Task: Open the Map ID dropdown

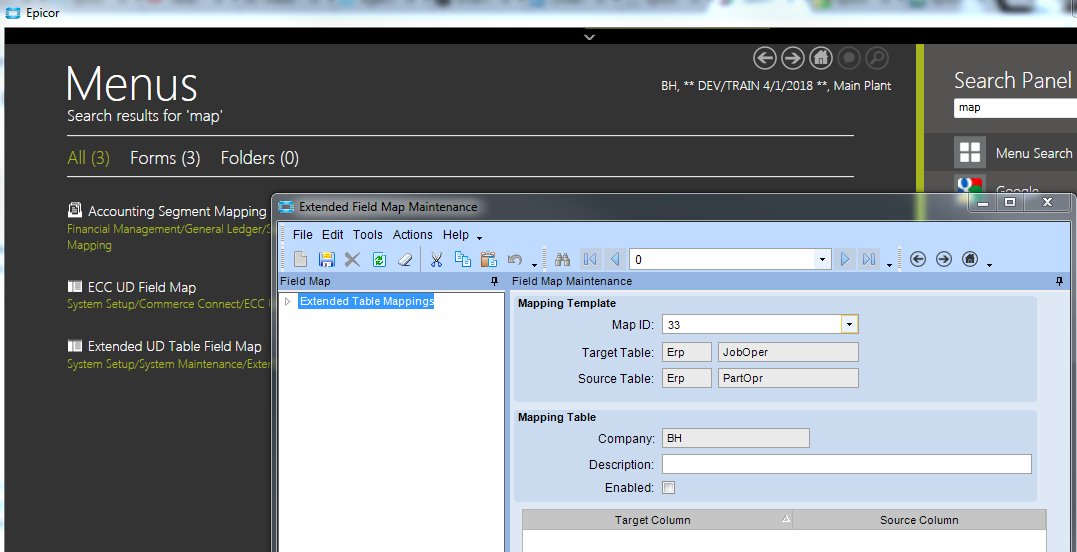Action: [x=850, y=324]
